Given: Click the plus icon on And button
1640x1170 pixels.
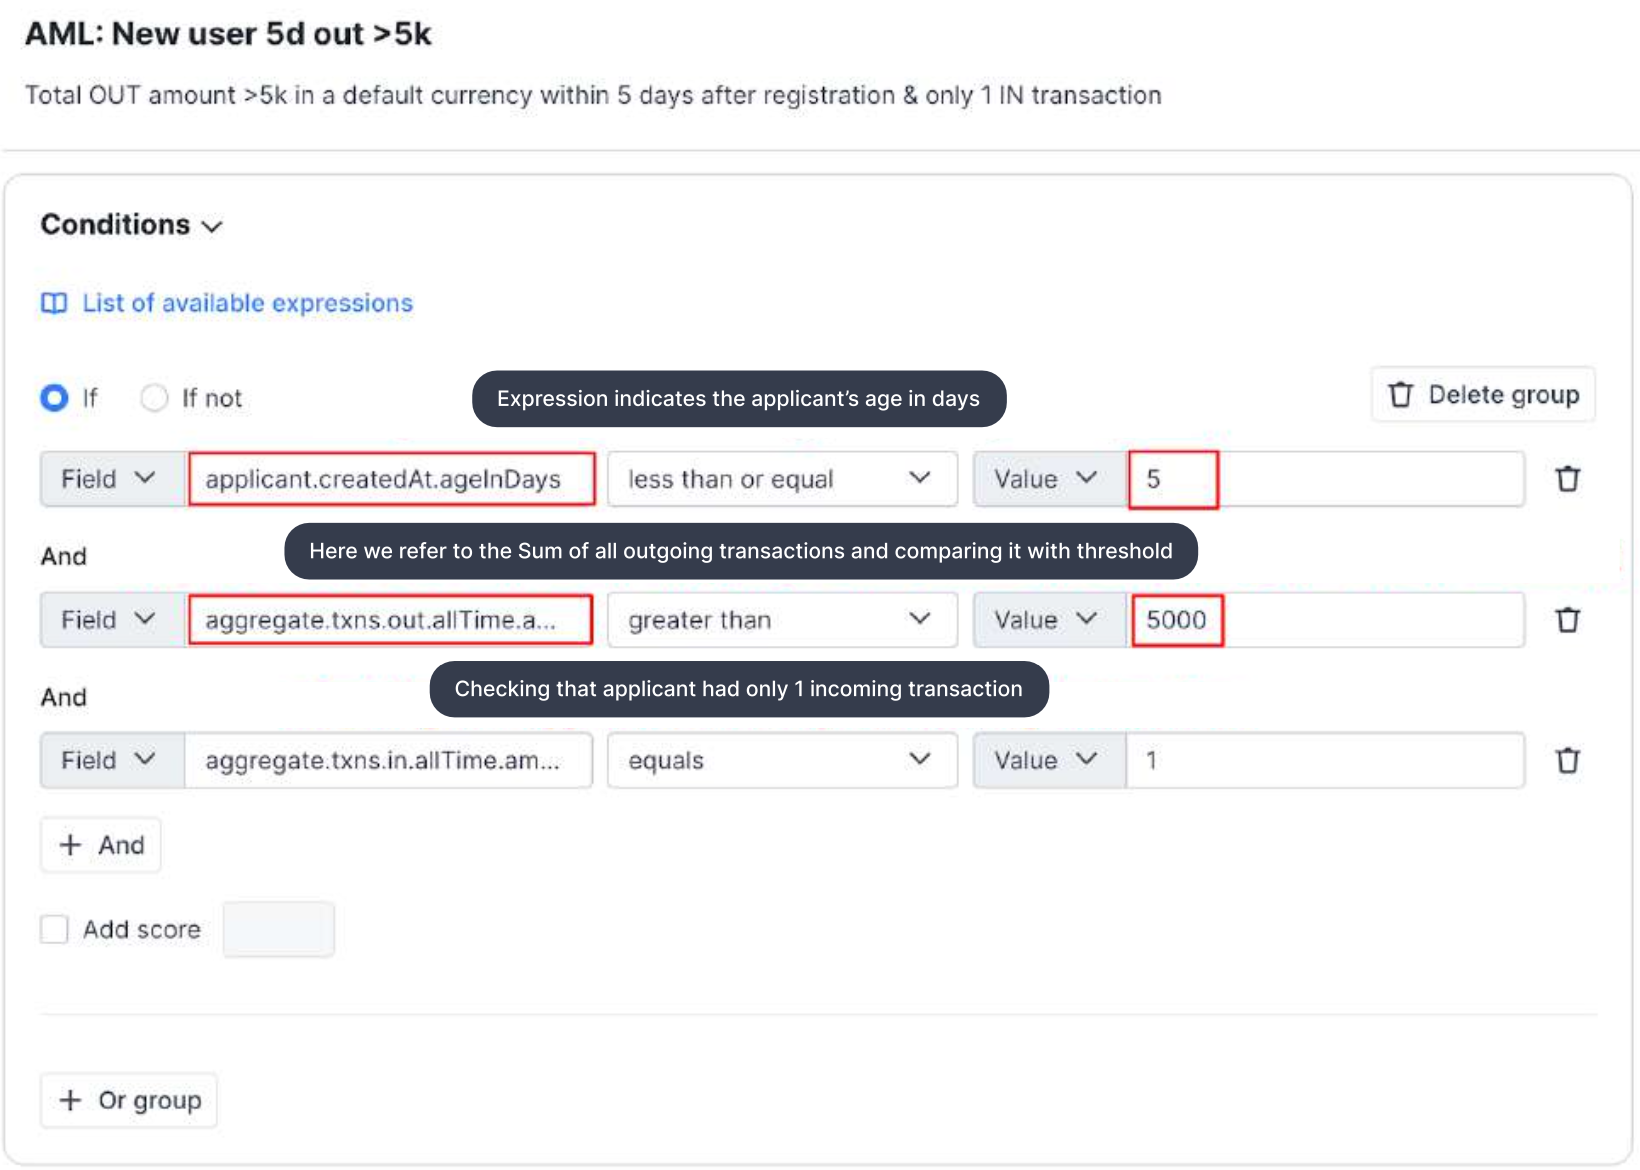Looking at the screenshot, I should (70, 845).
